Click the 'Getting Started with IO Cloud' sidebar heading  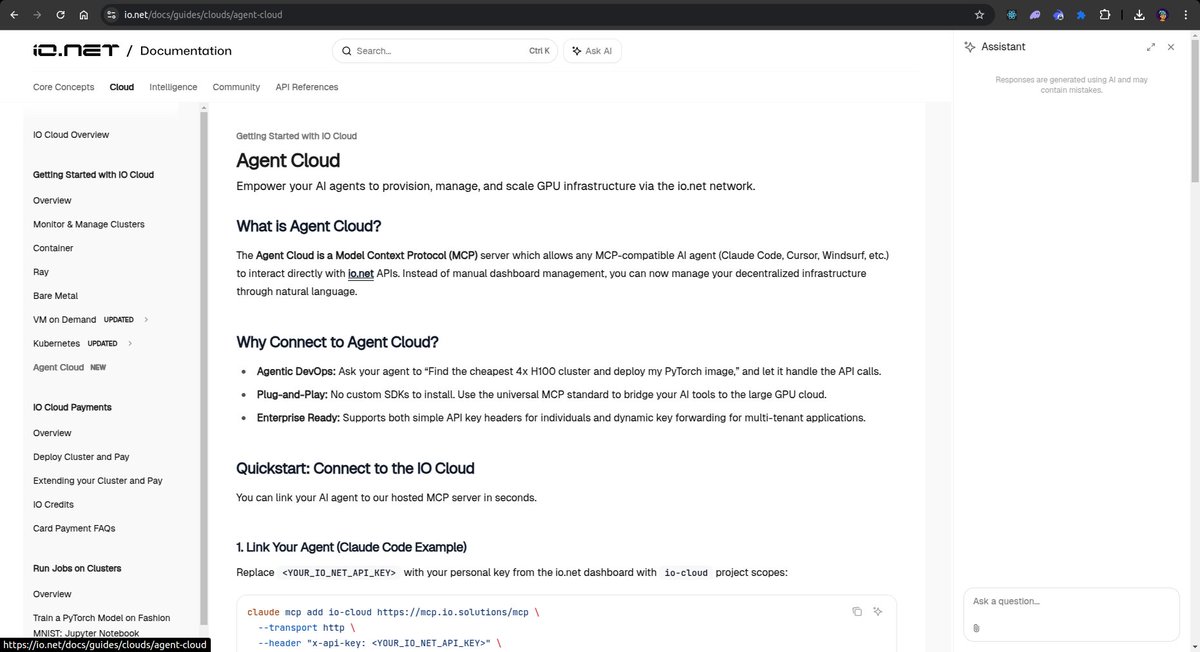pos(93,175)
